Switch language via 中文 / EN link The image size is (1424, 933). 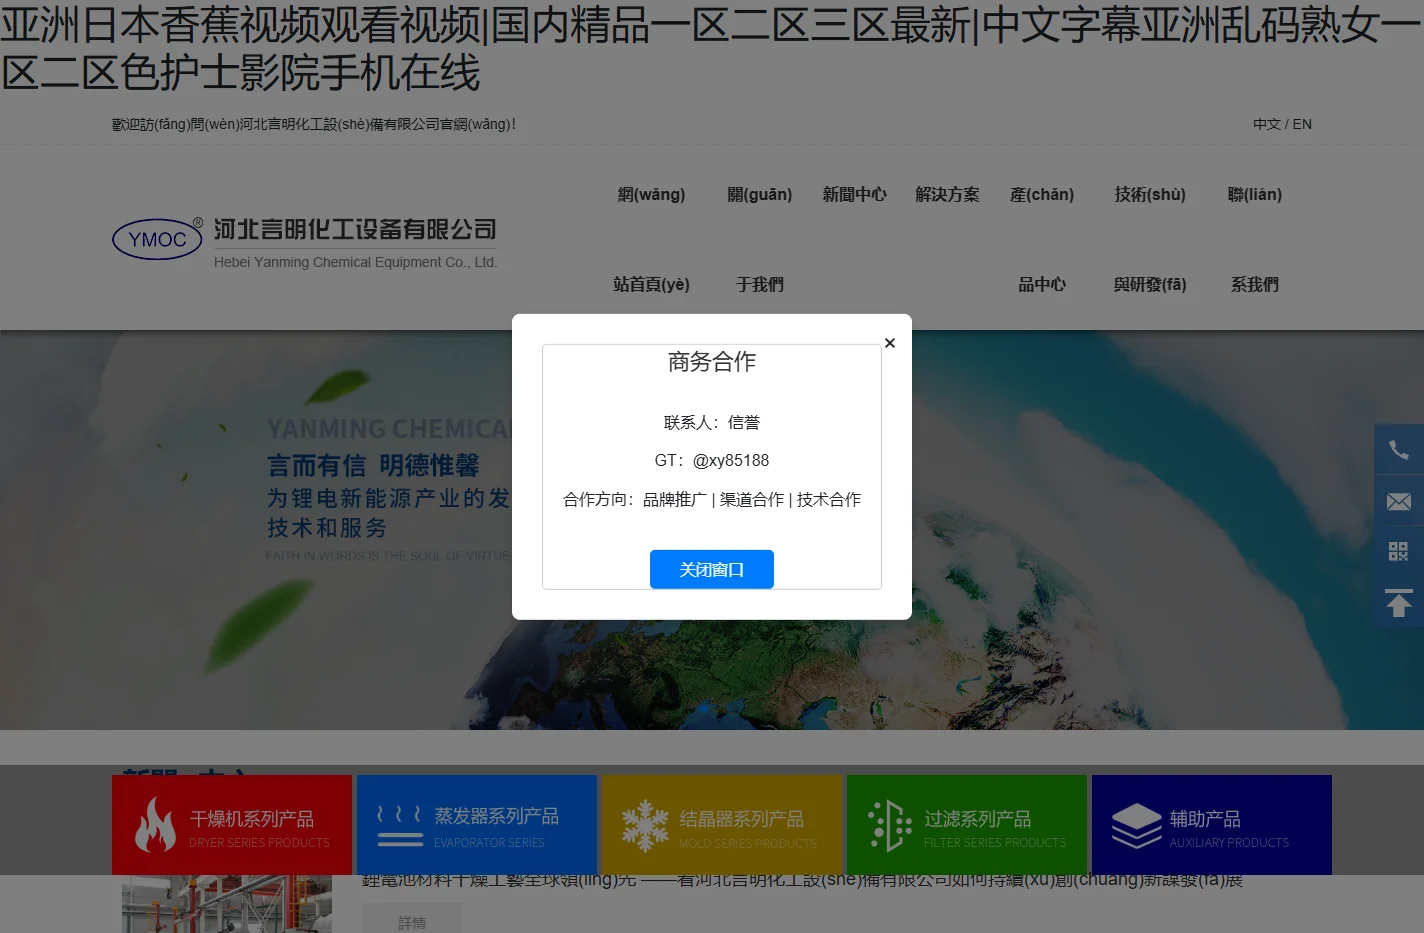pos(1282,124)
